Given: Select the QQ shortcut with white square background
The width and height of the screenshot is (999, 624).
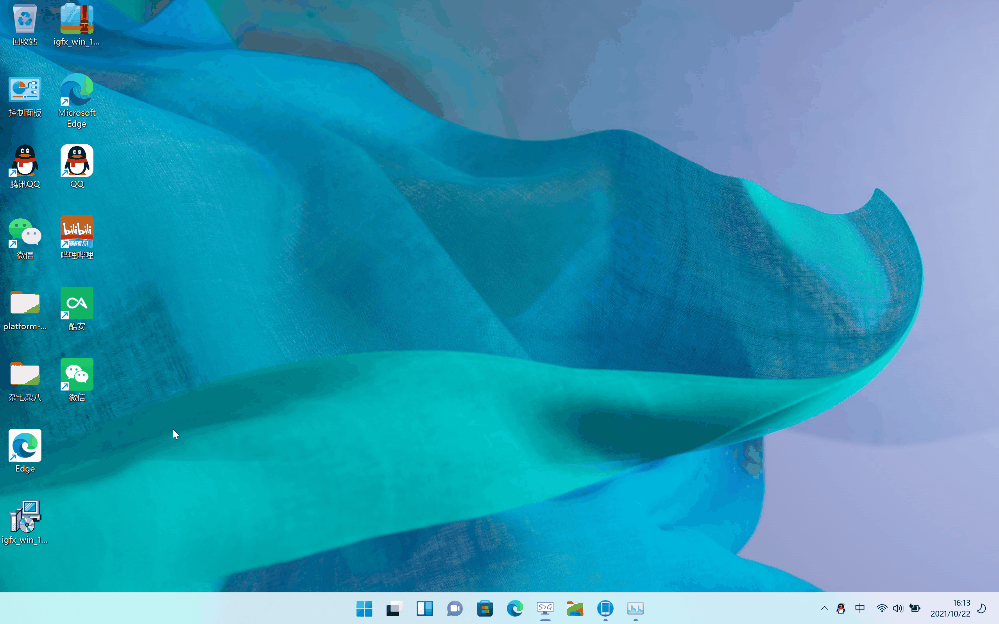Looking at the screenshot, I should tap(76, 166).
